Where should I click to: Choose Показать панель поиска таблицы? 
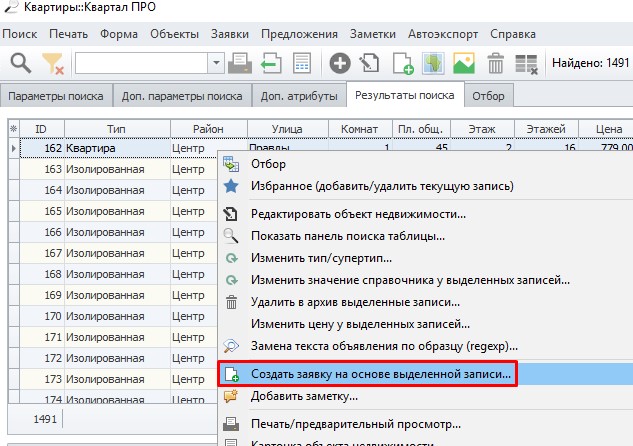pyautogui.click(x=425, y=236)
